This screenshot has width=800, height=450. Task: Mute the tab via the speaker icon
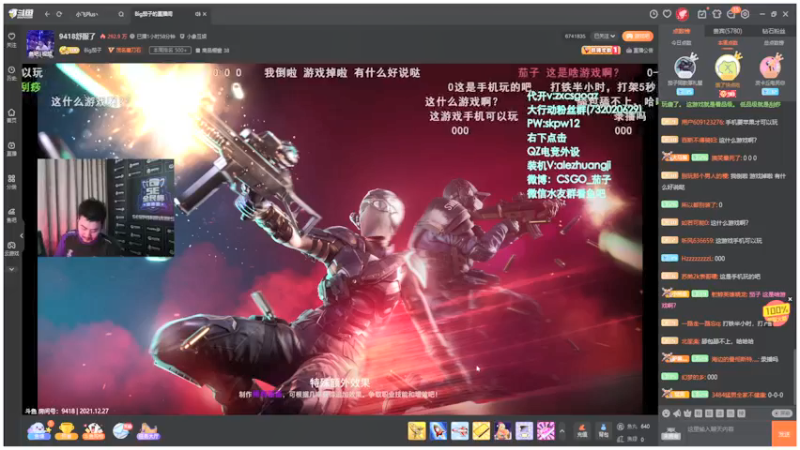click(x=197, y=14)
